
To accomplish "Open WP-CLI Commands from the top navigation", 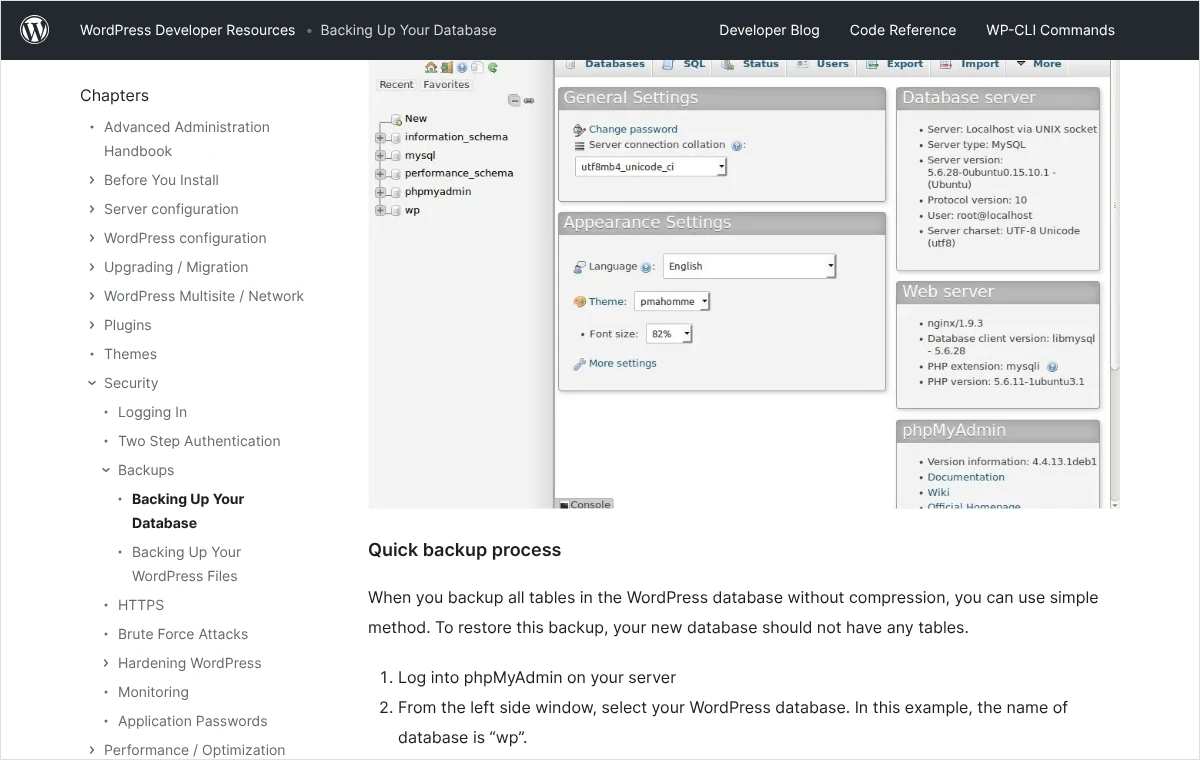I will coord(1050,30).
